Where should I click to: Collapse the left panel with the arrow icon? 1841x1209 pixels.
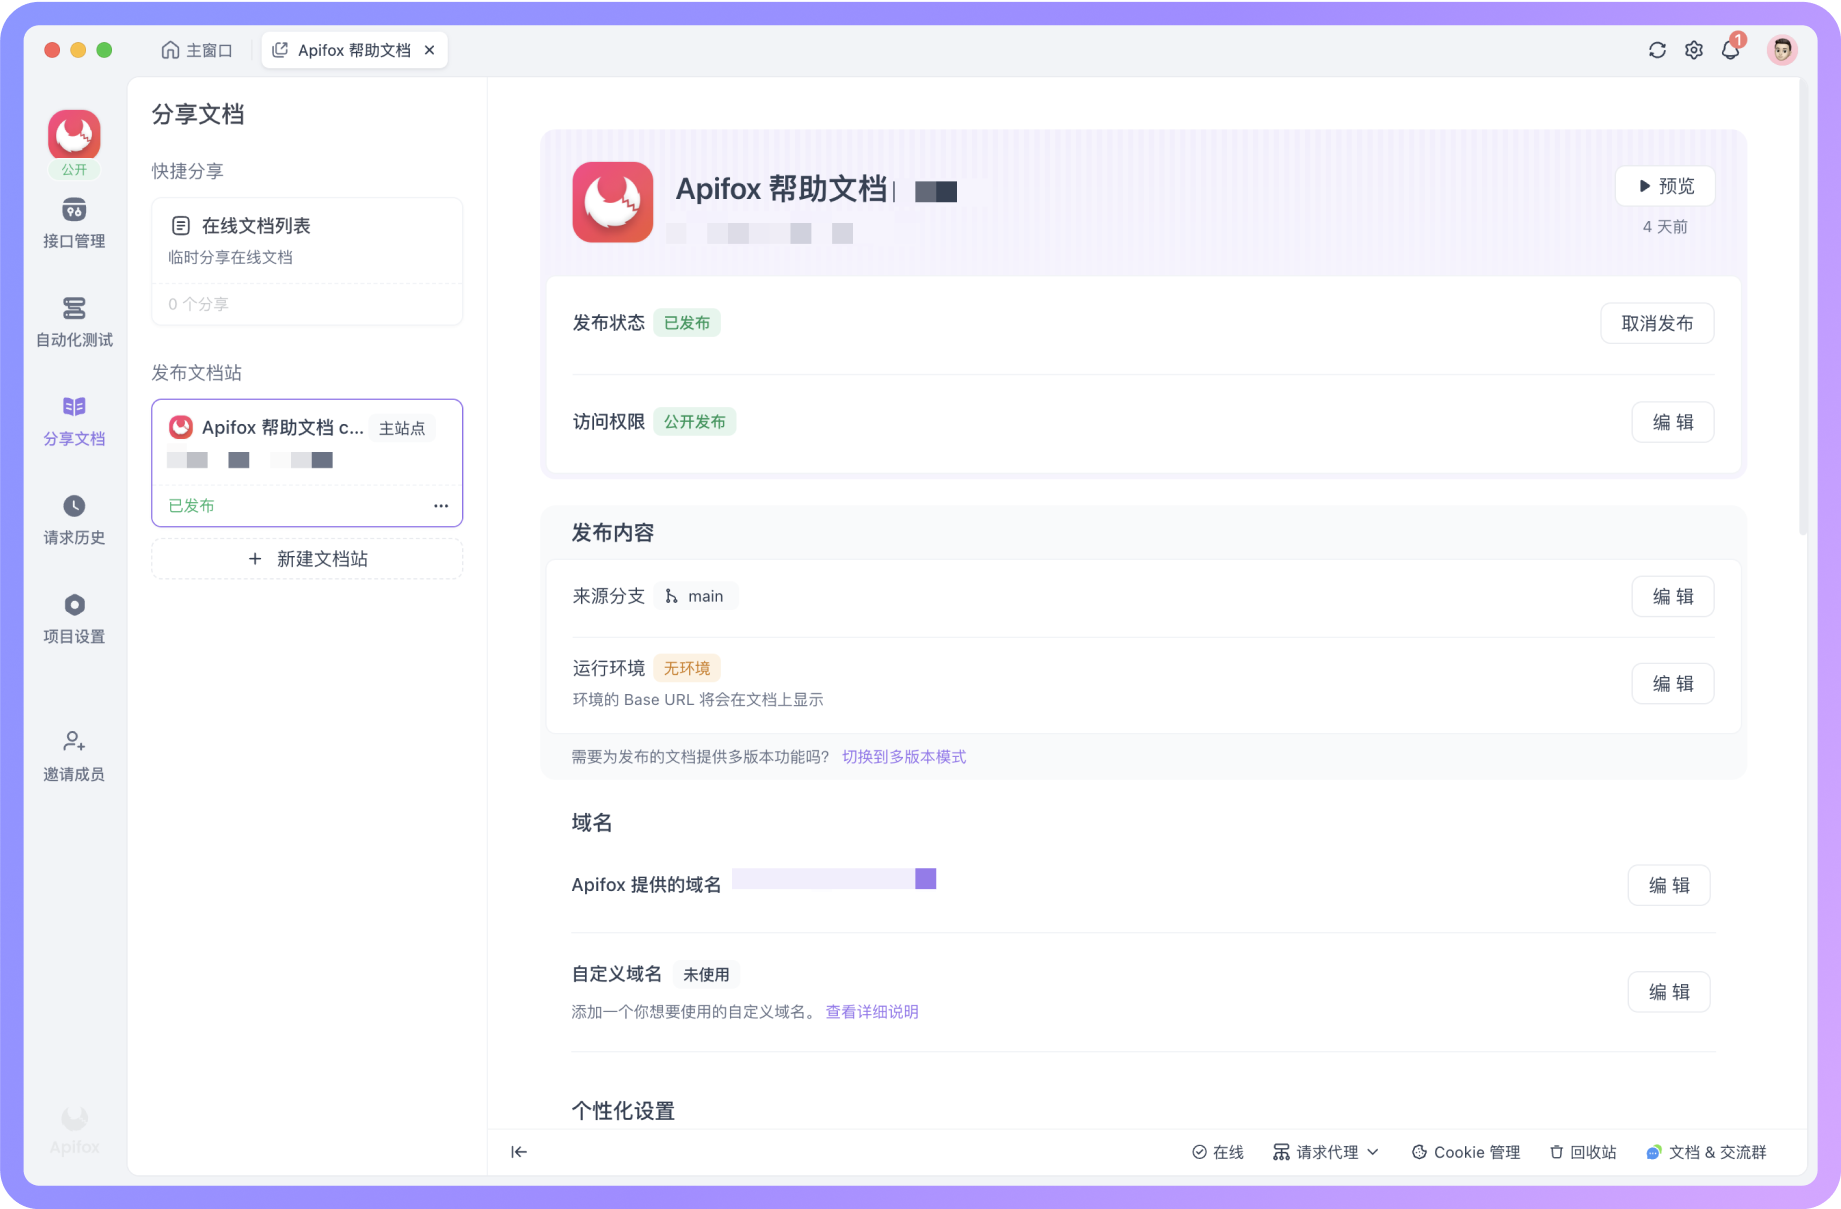pos(519,1152)
